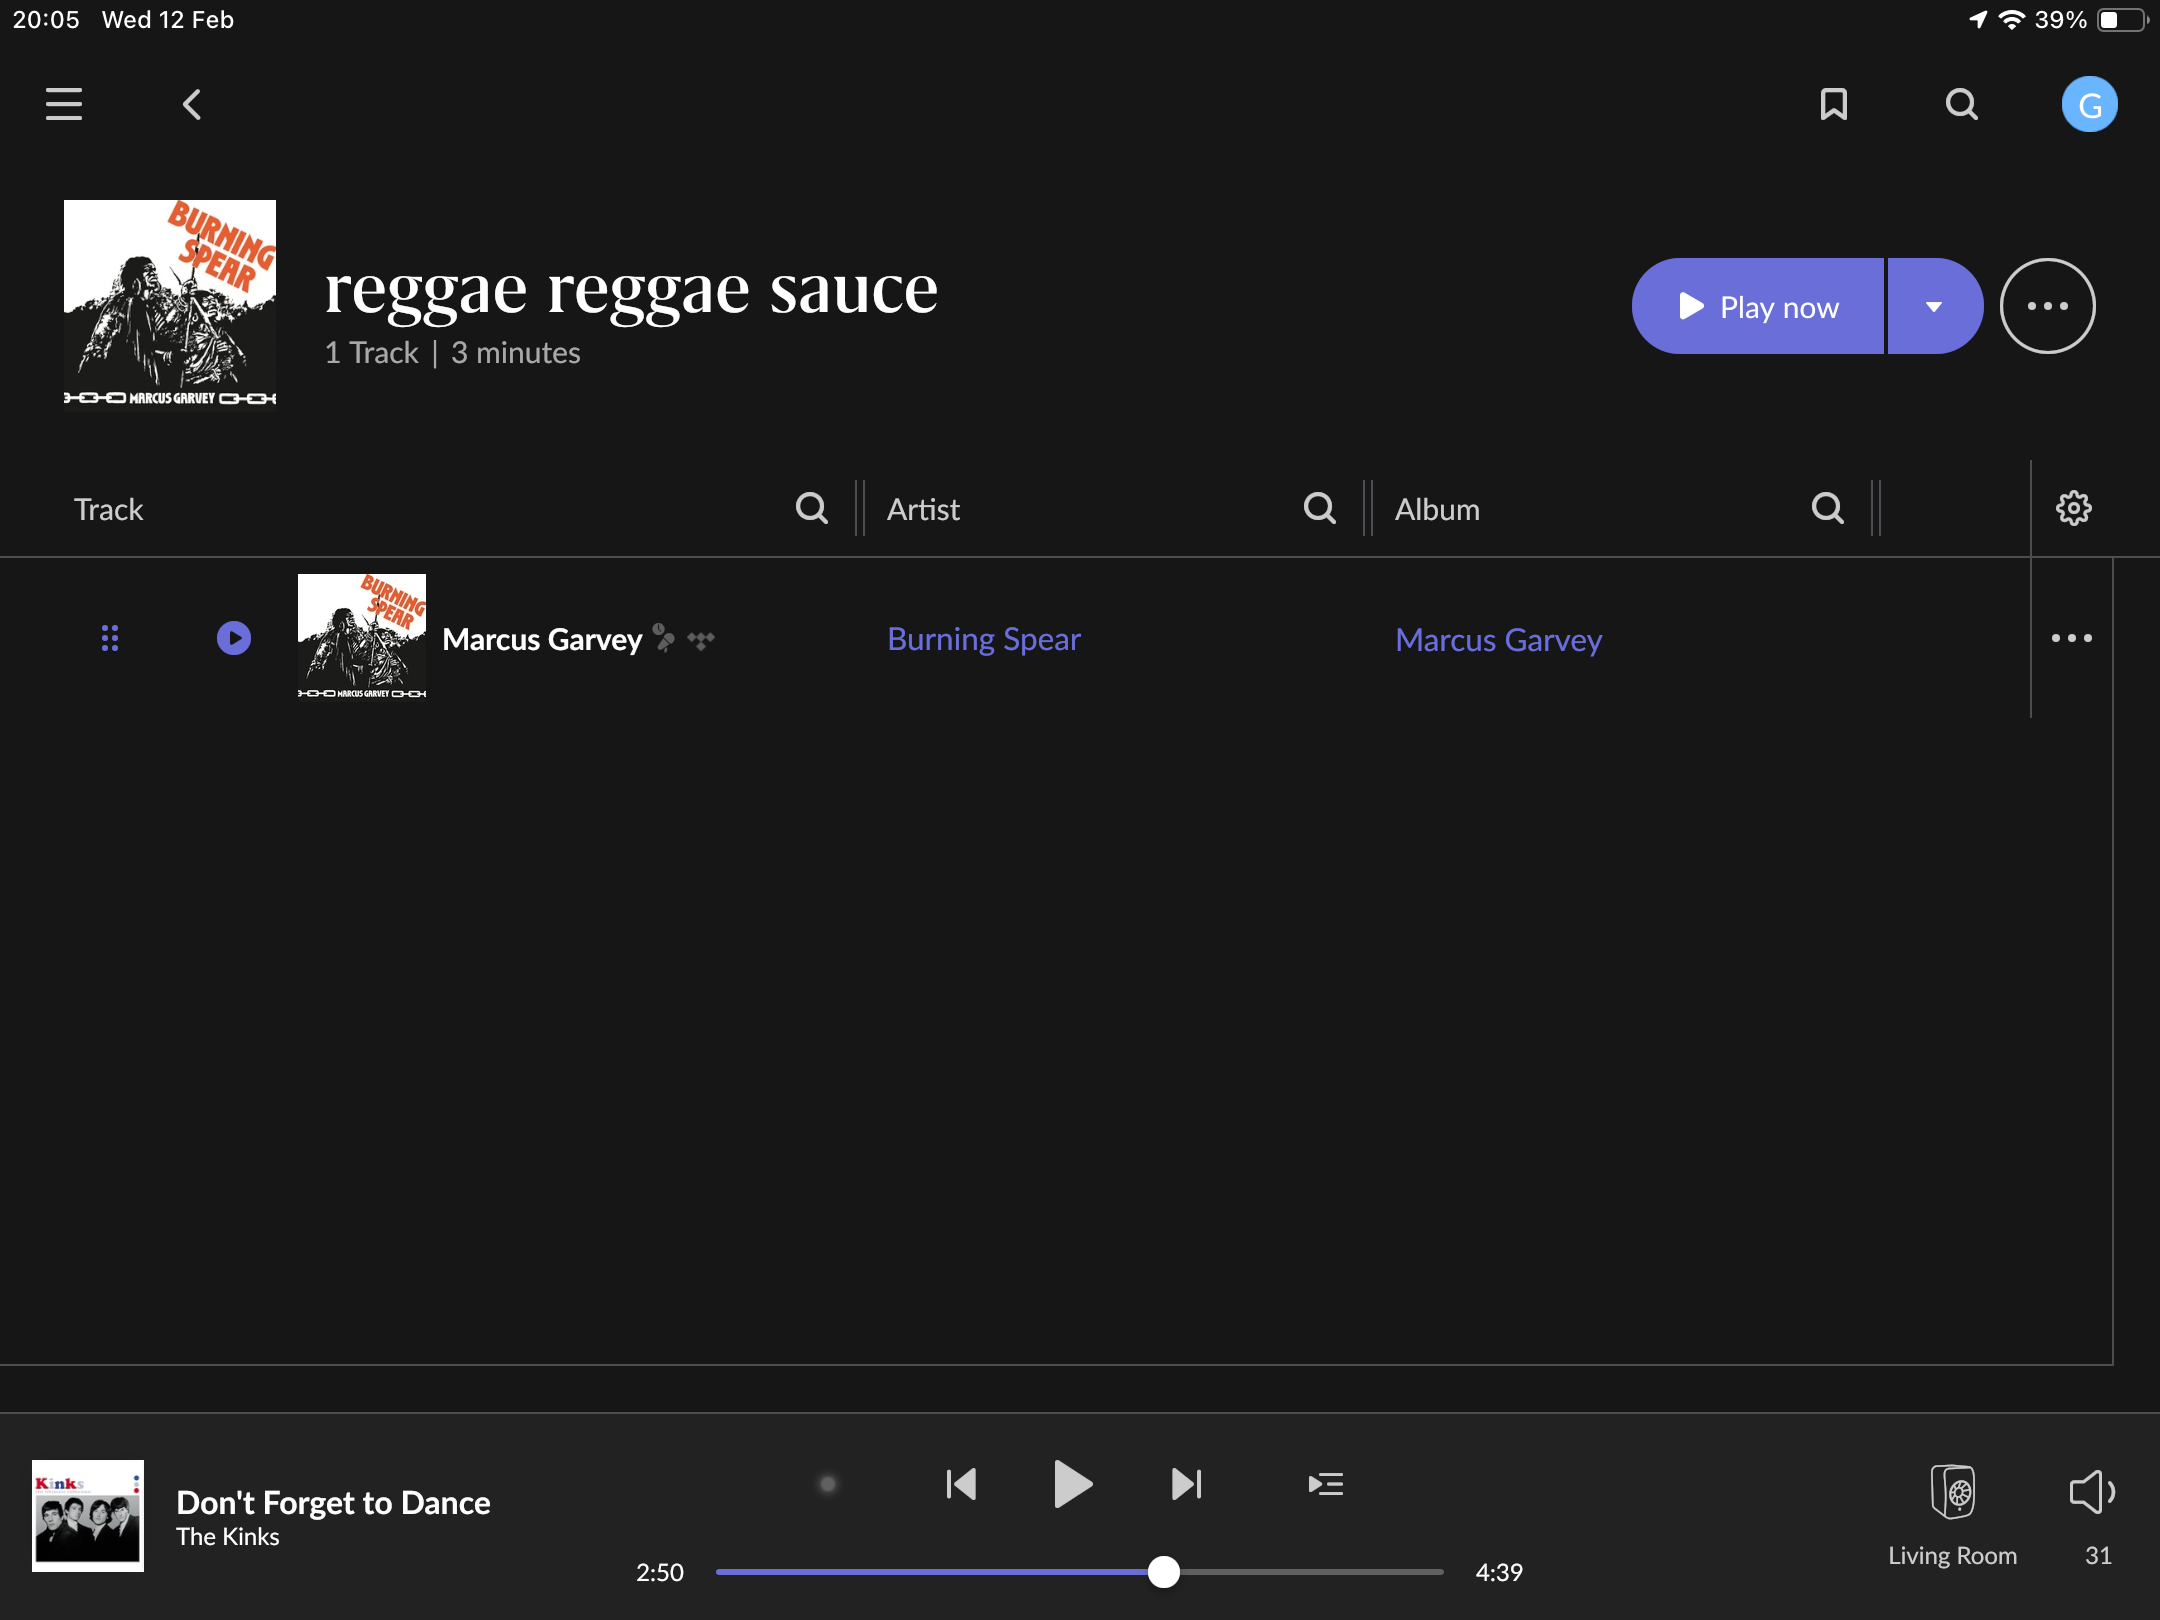Screen dimensions: 2160x1620
Task: Skip to the previous track
Action: (961, 1484)
